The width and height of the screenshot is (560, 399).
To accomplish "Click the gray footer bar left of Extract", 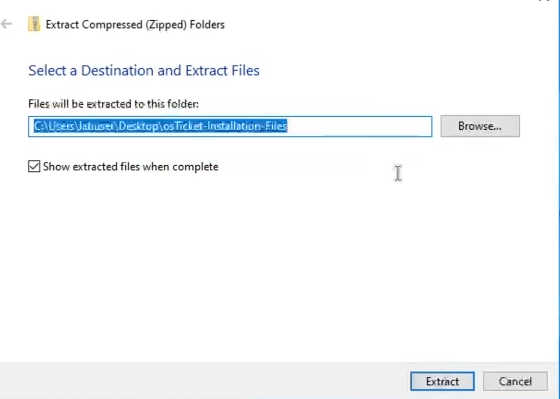I will point(204,381).
